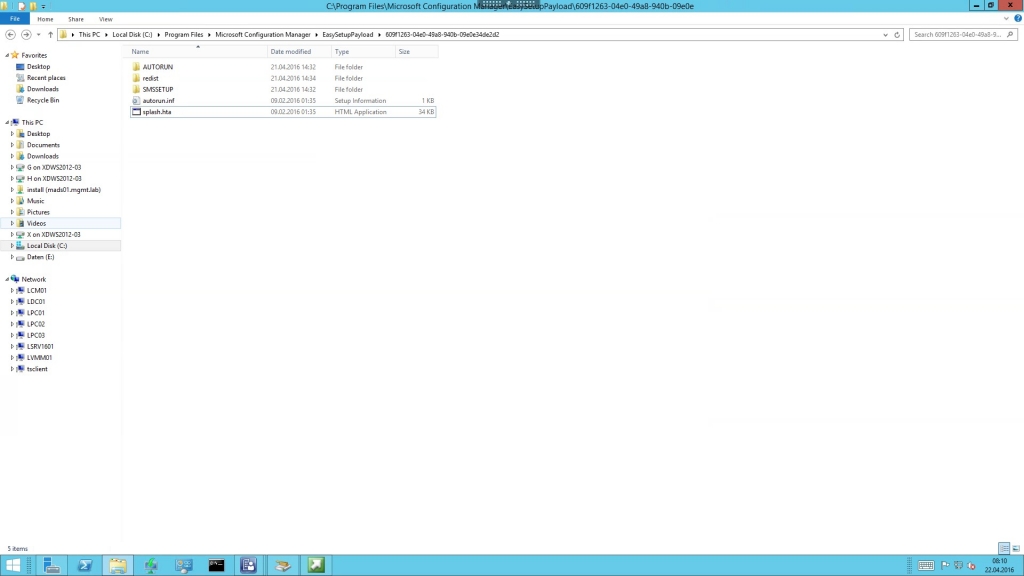This screenshot has height=576, width=1024.
Task: Open the address bar history dropdown
Action: [x=885, y=34]
